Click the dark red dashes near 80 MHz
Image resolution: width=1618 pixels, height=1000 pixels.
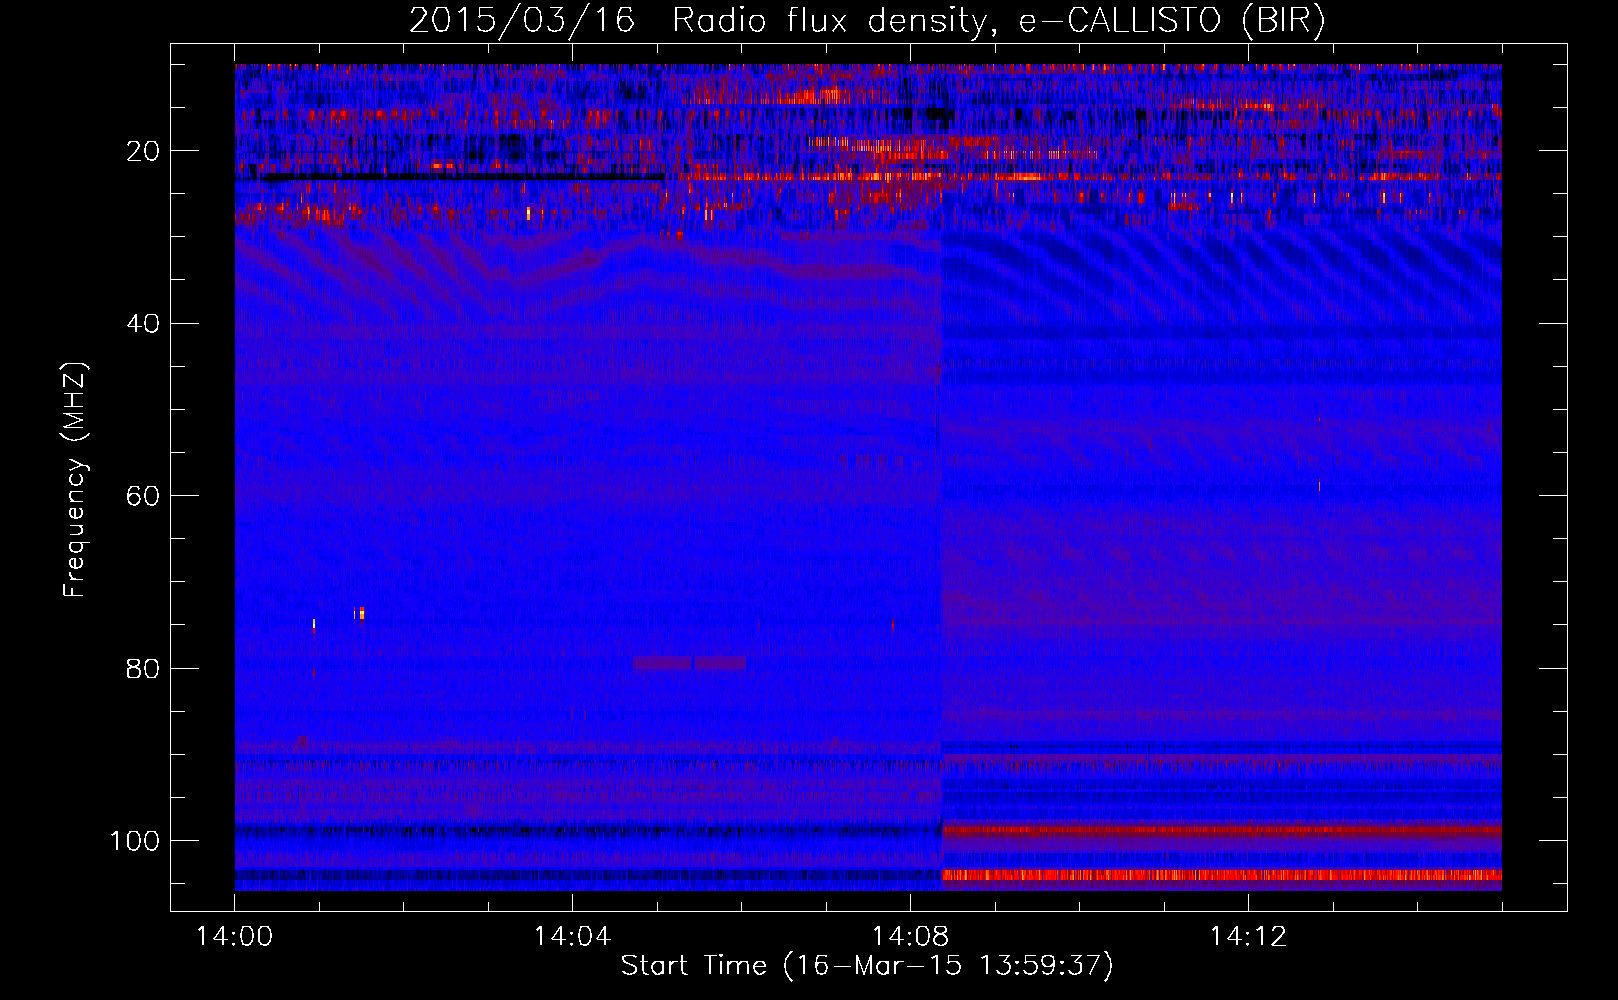[x=690, y=662]
